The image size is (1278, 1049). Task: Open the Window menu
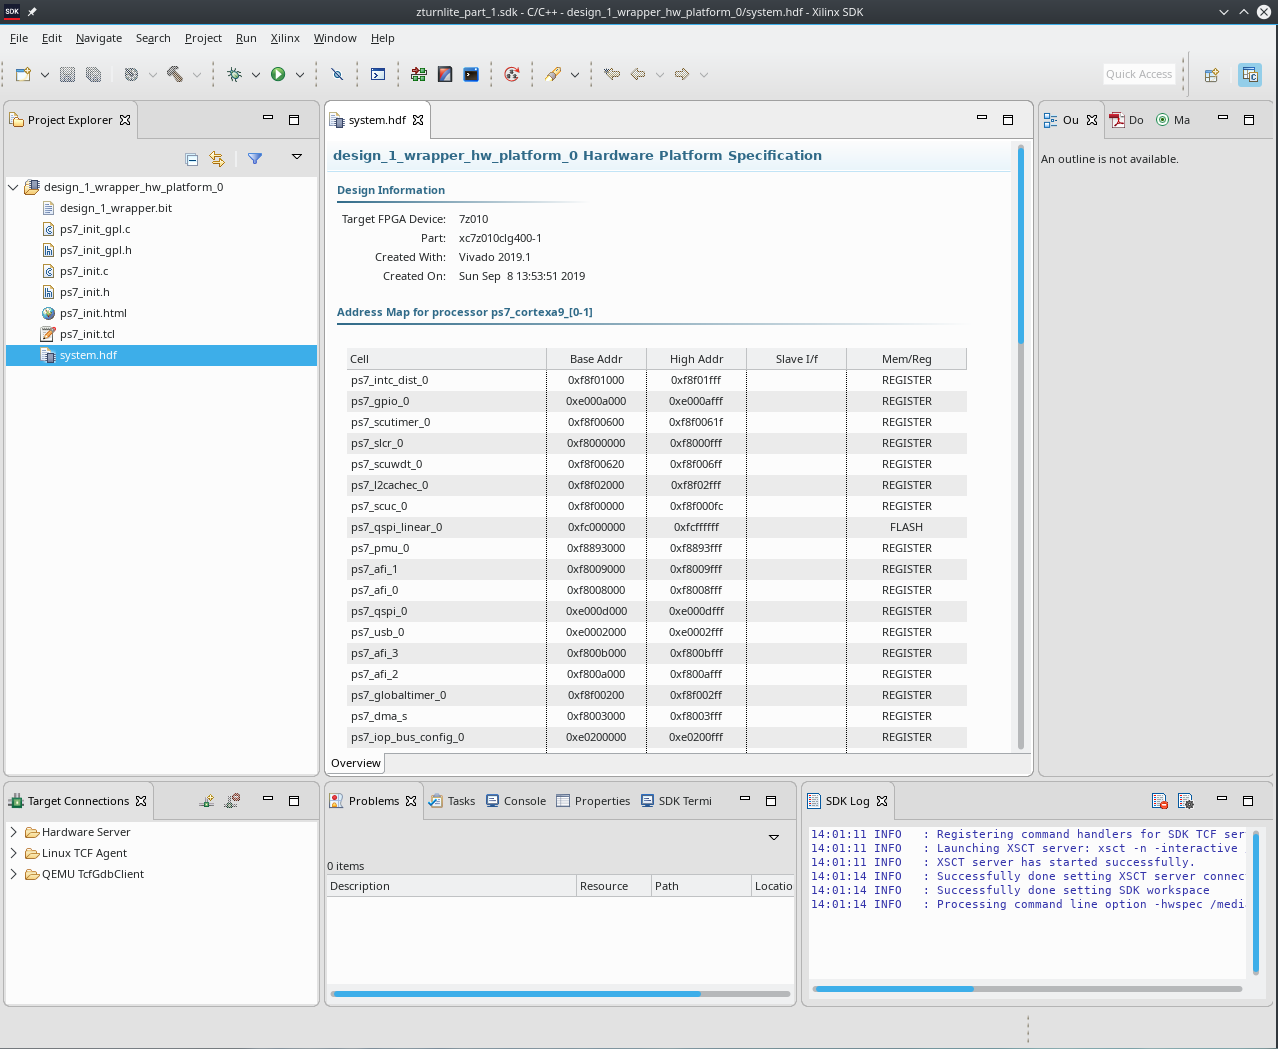coord(335,38)
